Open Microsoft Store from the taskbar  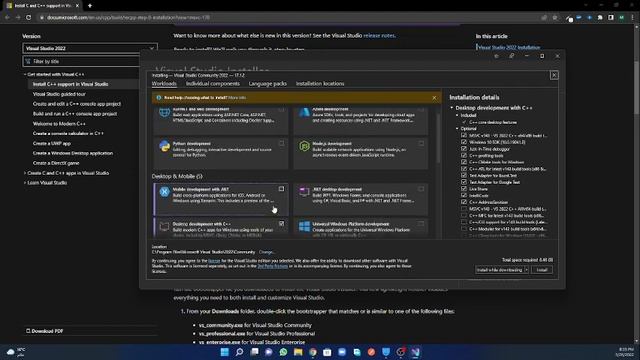327,352
